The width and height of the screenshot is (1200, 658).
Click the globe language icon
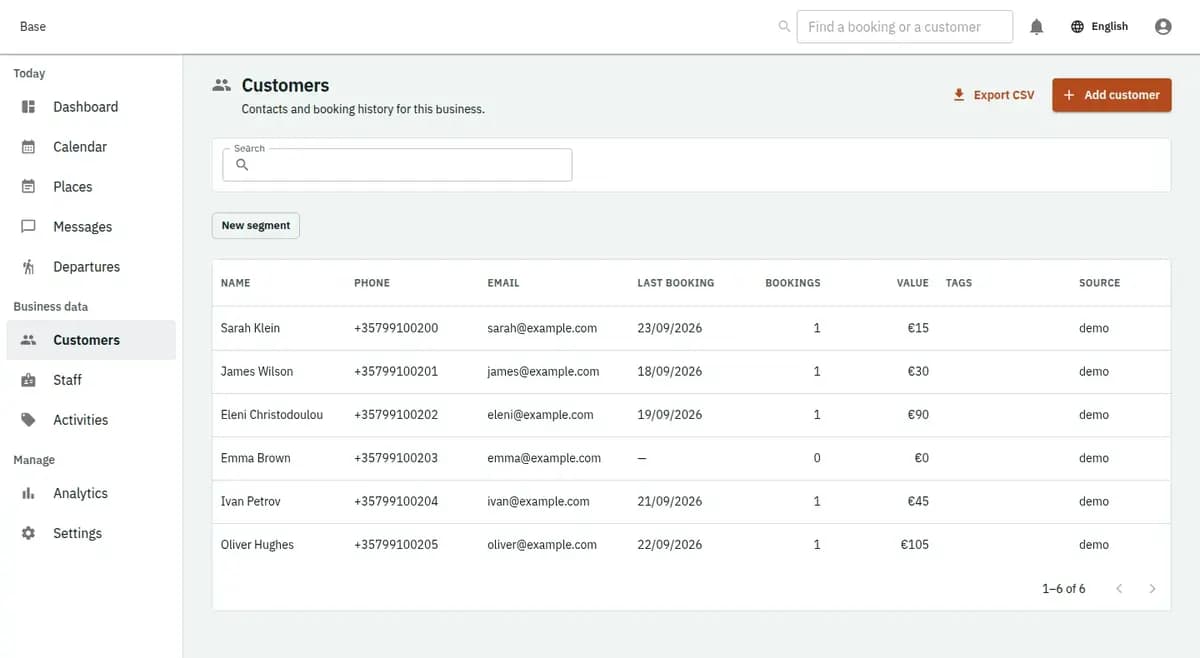[1077, 27]
